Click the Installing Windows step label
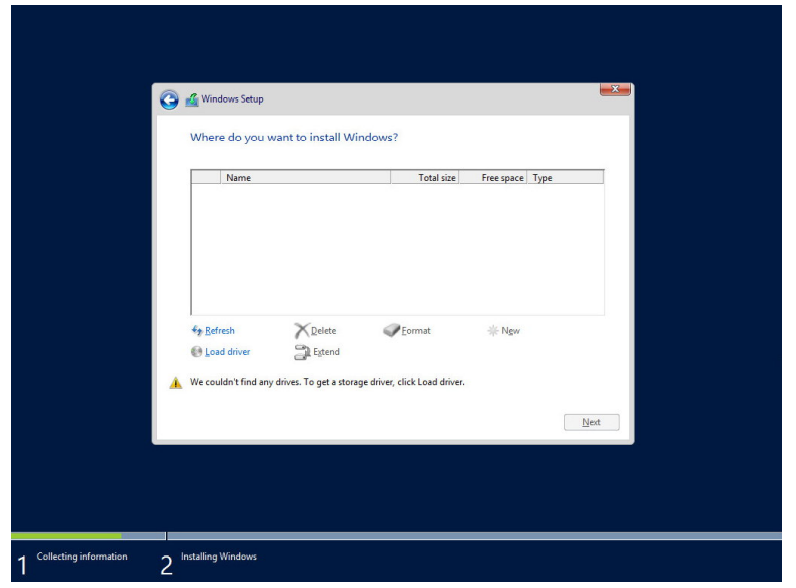796x588 pixels. [219, 557]
